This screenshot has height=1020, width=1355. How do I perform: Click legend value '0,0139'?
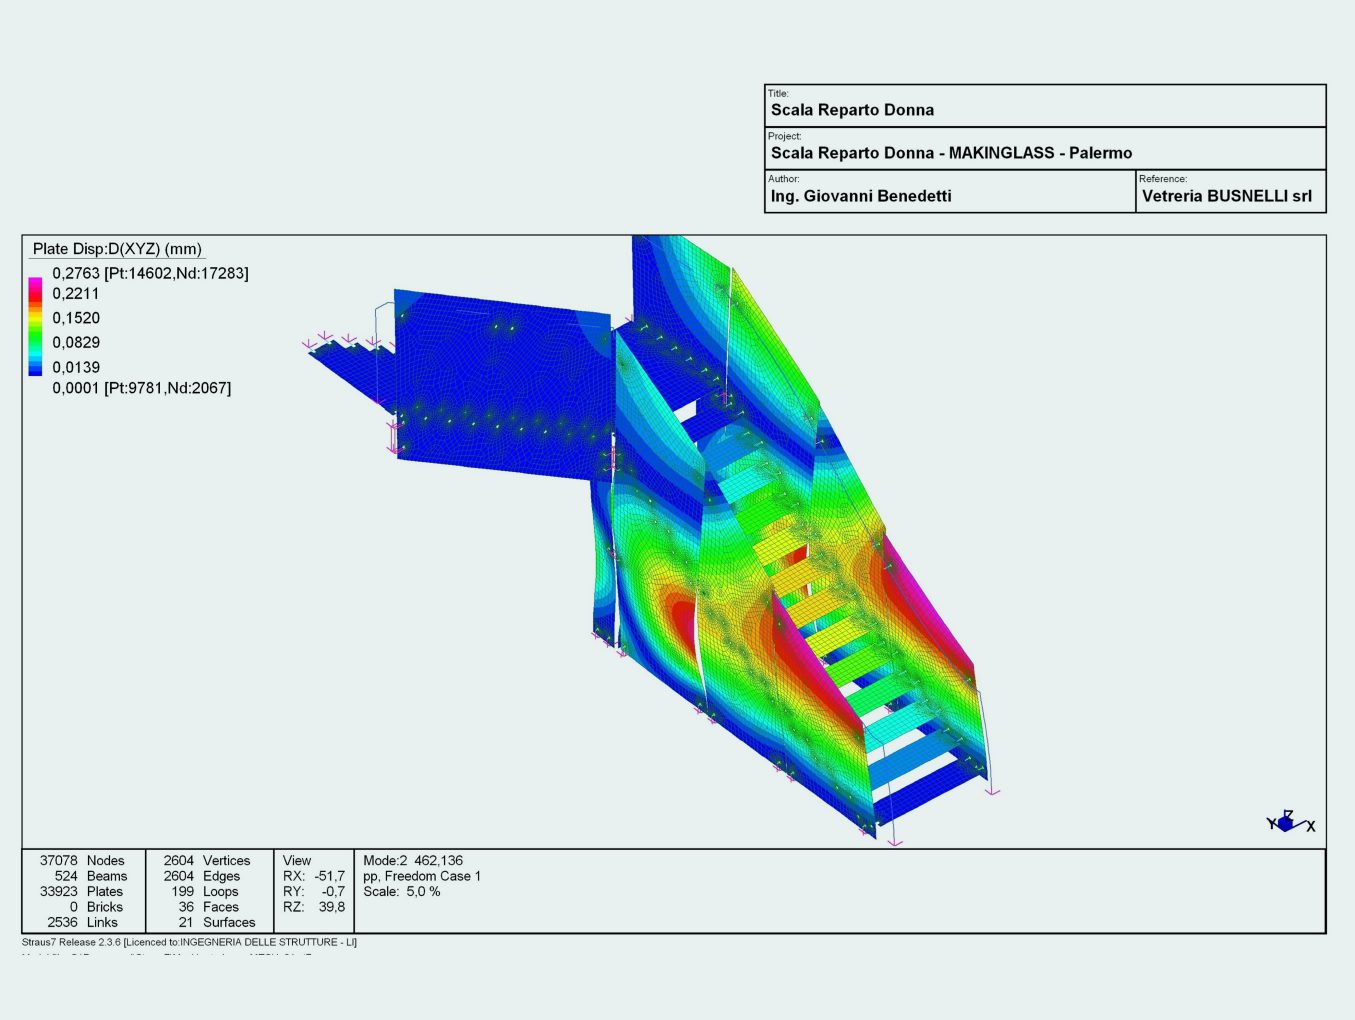pos(76,367)
